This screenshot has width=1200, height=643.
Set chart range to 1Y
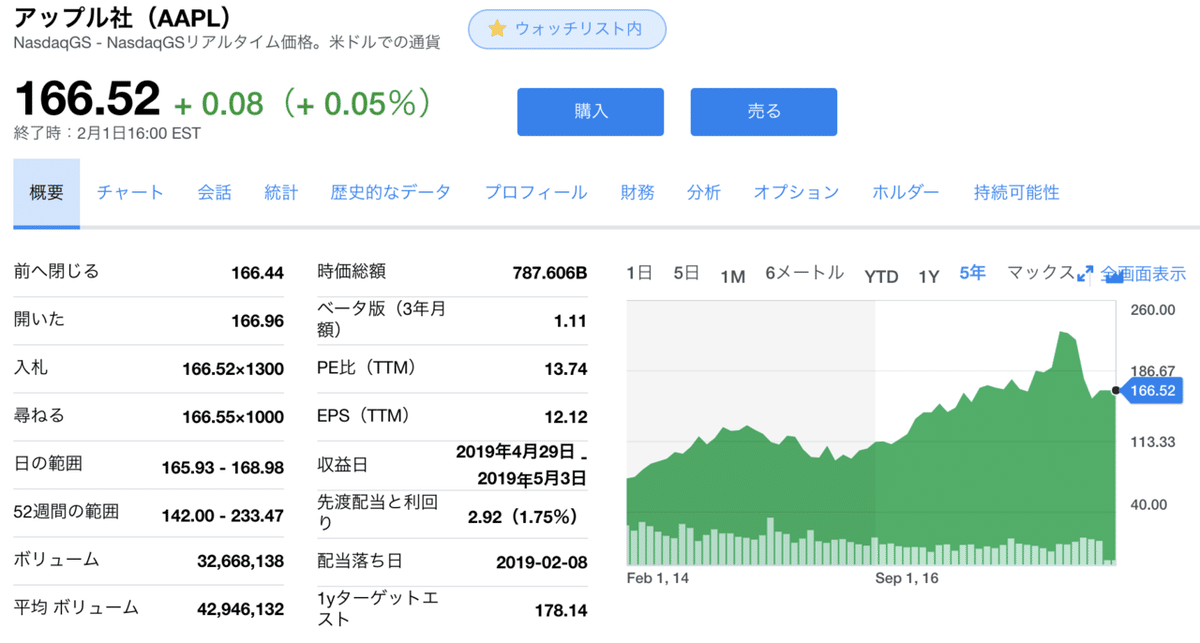click(x=929, y=277)
